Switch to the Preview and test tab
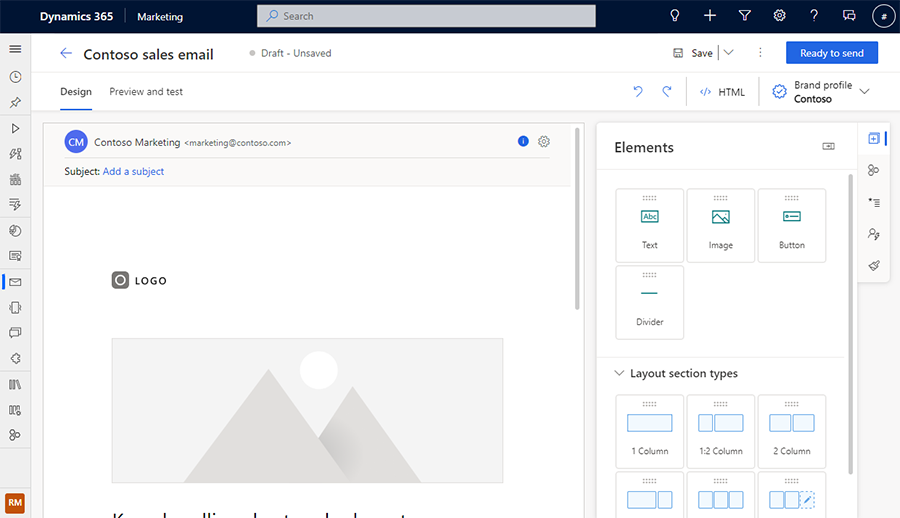 tap(146, 91)
